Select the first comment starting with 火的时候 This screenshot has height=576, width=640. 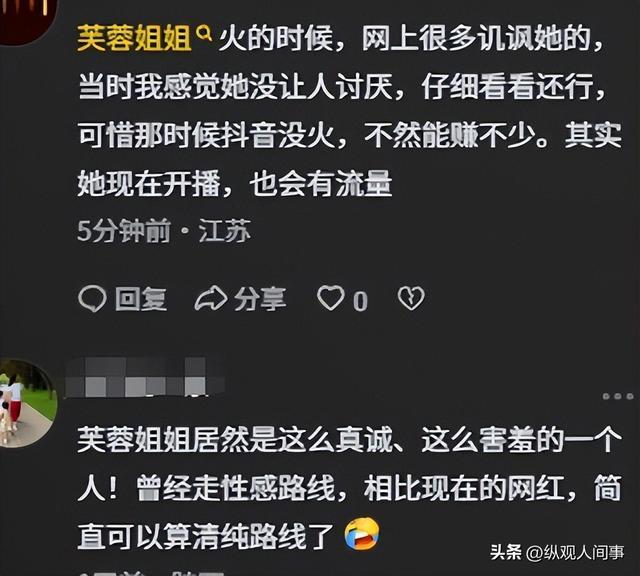(x=350, y=111)
